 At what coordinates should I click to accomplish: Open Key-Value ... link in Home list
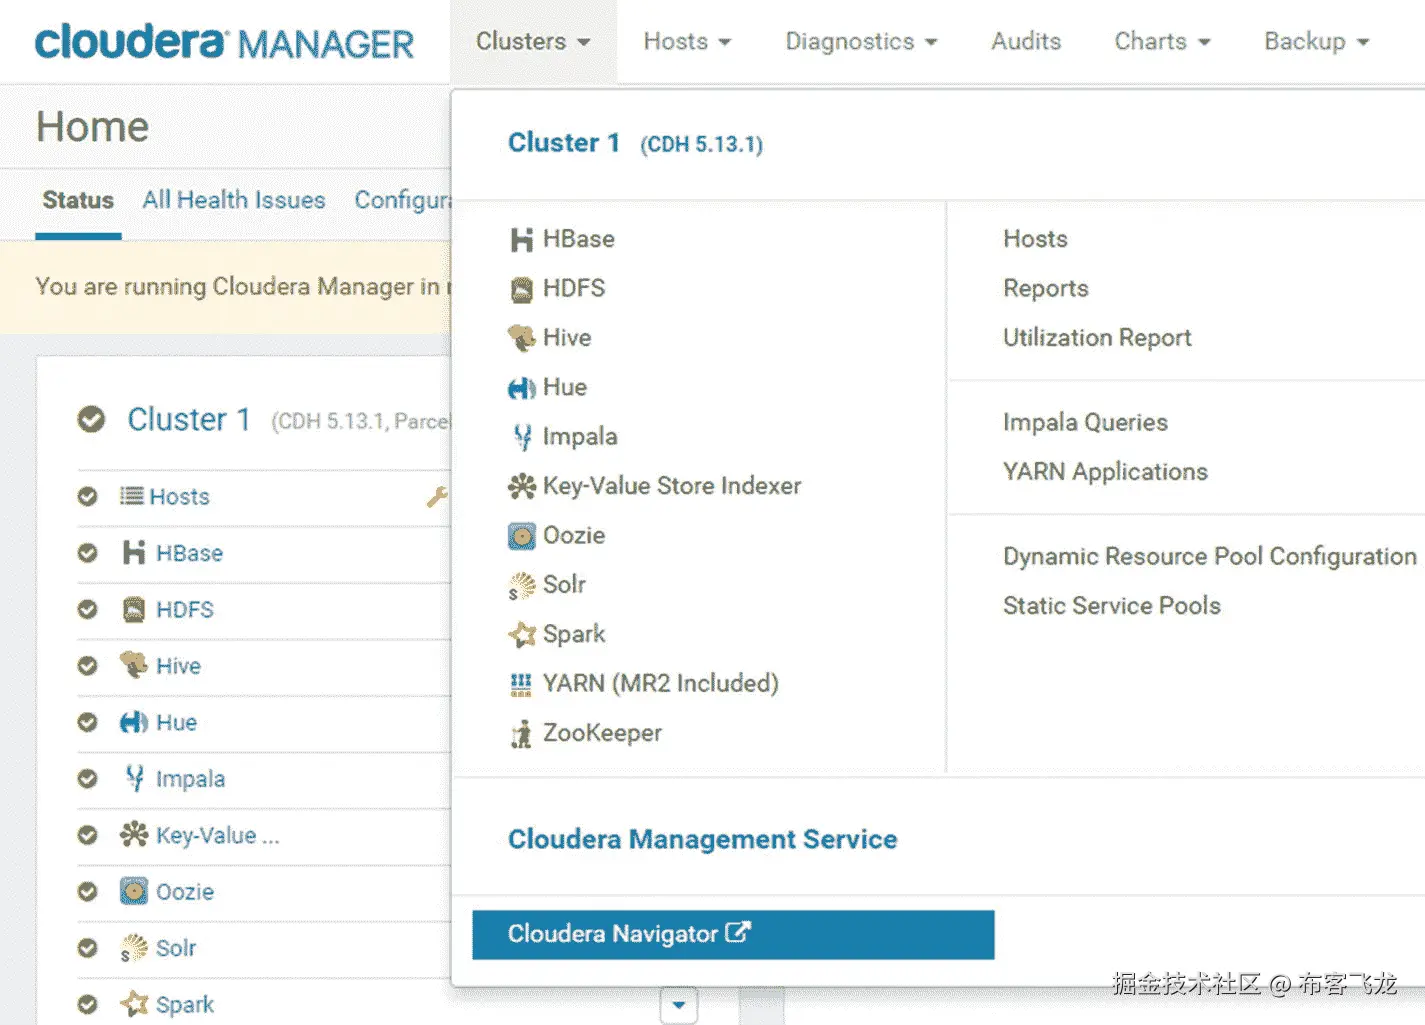pos(217,835)
